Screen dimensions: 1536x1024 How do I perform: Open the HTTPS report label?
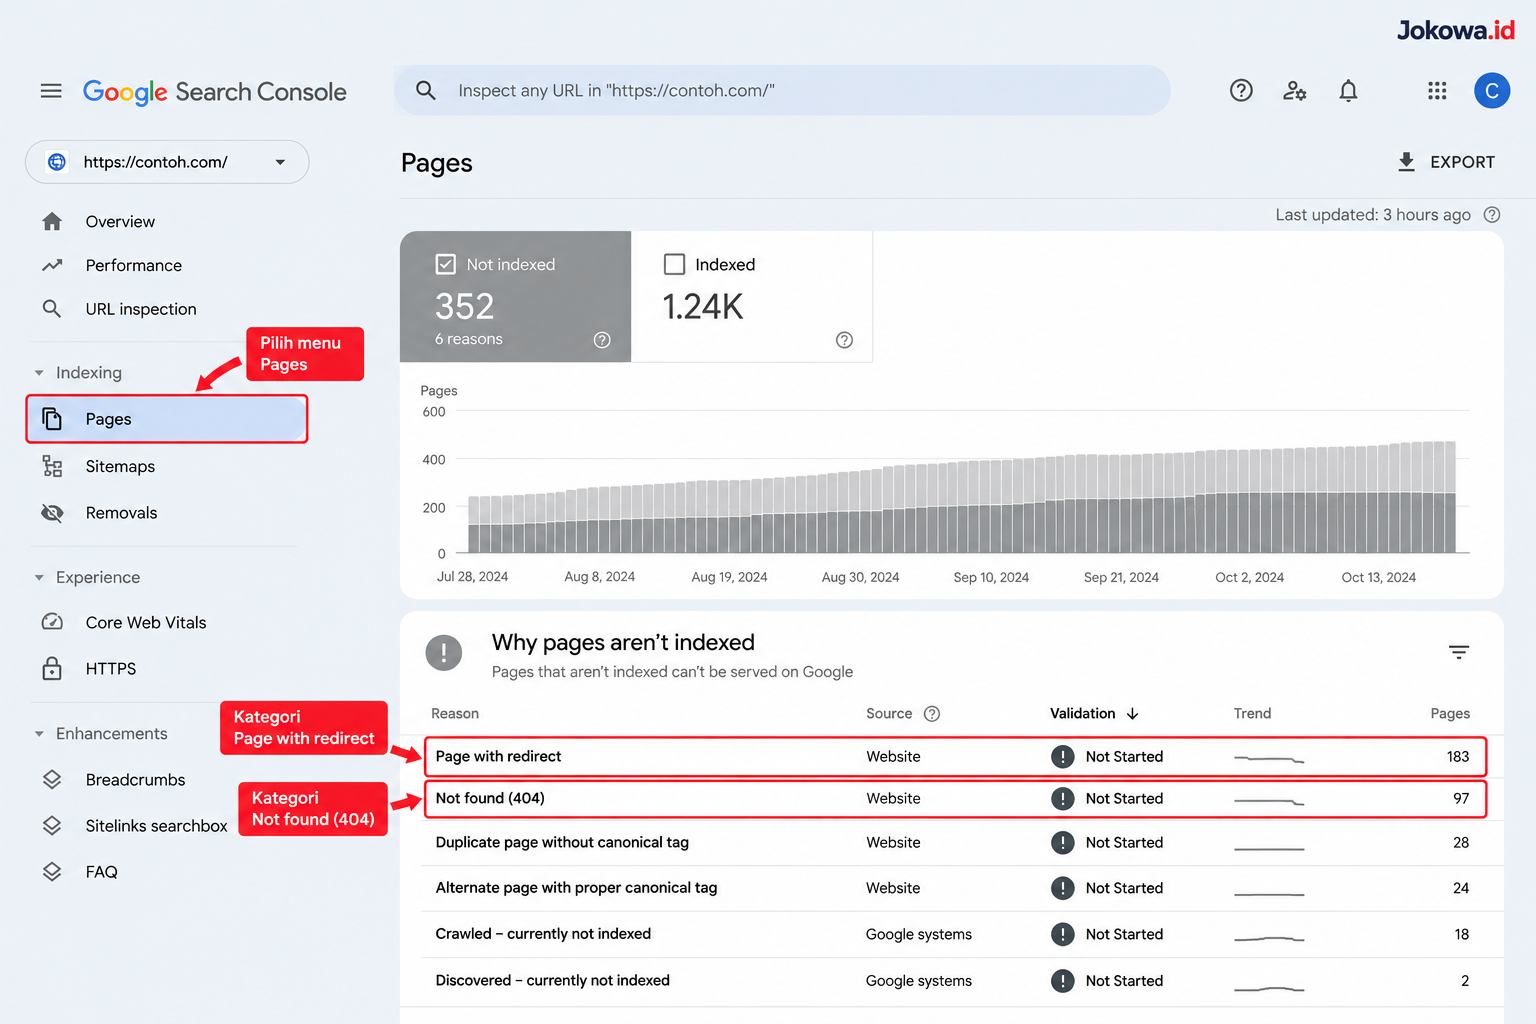click(110, 668)
